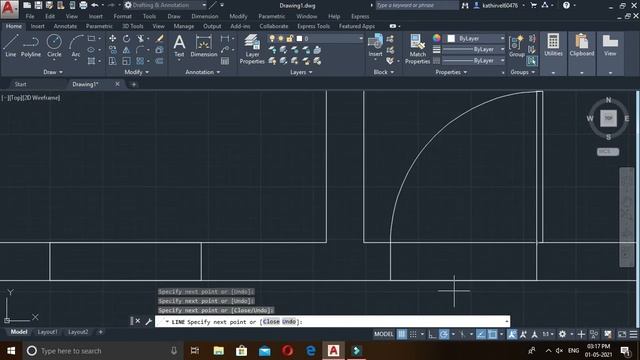
Task: Click the Undo arrow in quick access toolbar
Action: (x=95, y=5)
